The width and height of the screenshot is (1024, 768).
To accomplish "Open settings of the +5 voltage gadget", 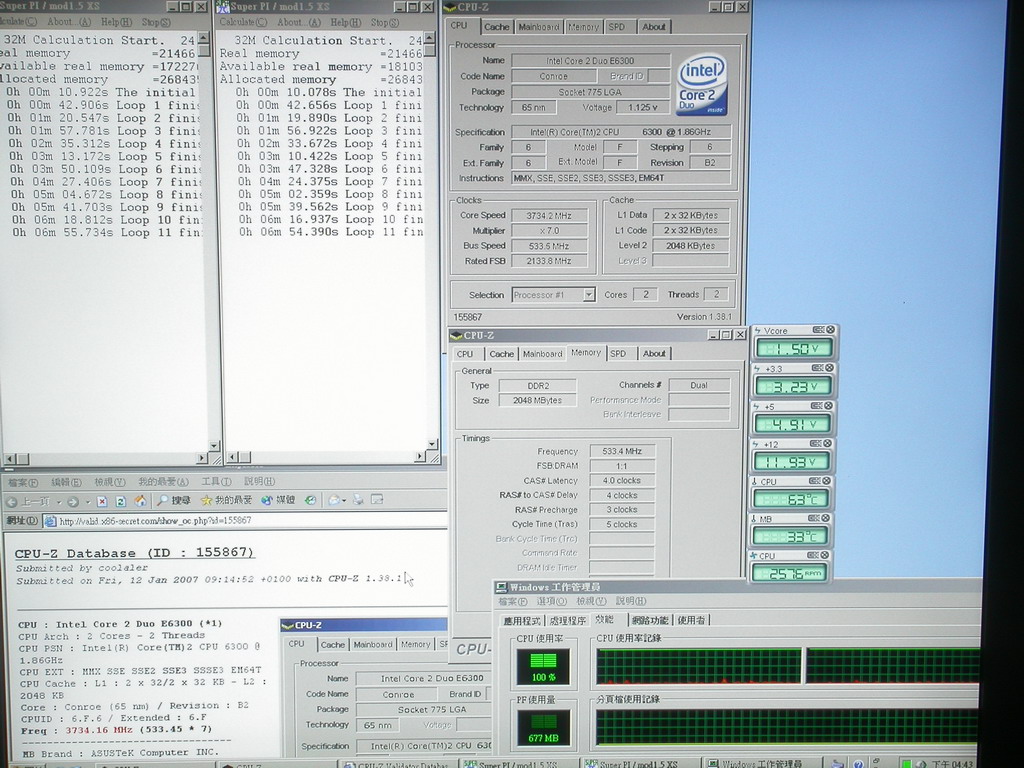I will point(816,406).
